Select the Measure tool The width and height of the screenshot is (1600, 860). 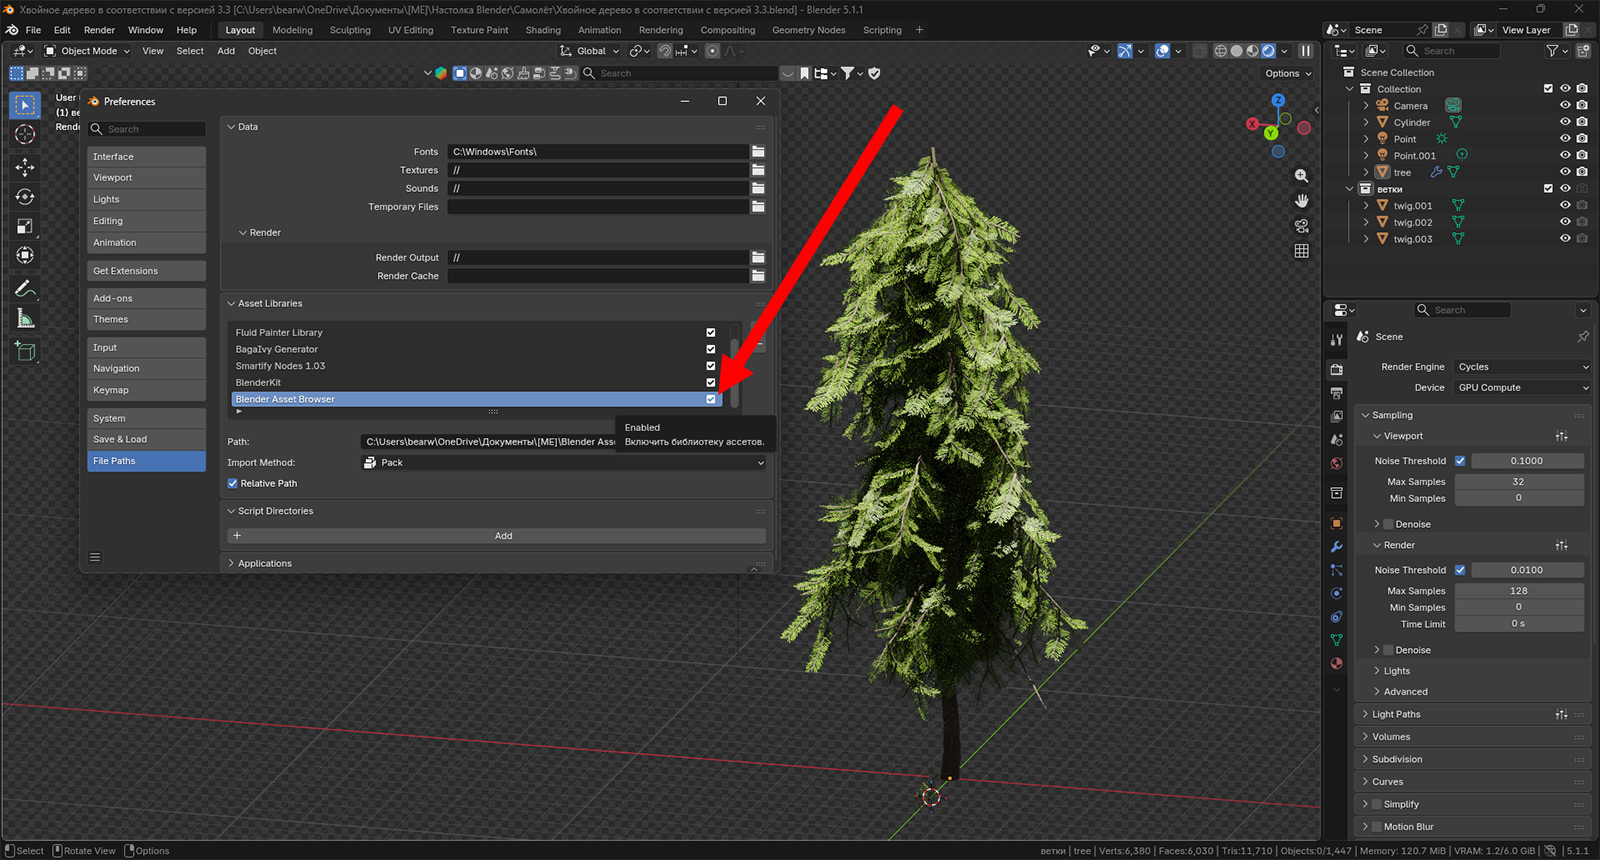tap(25, 318)
